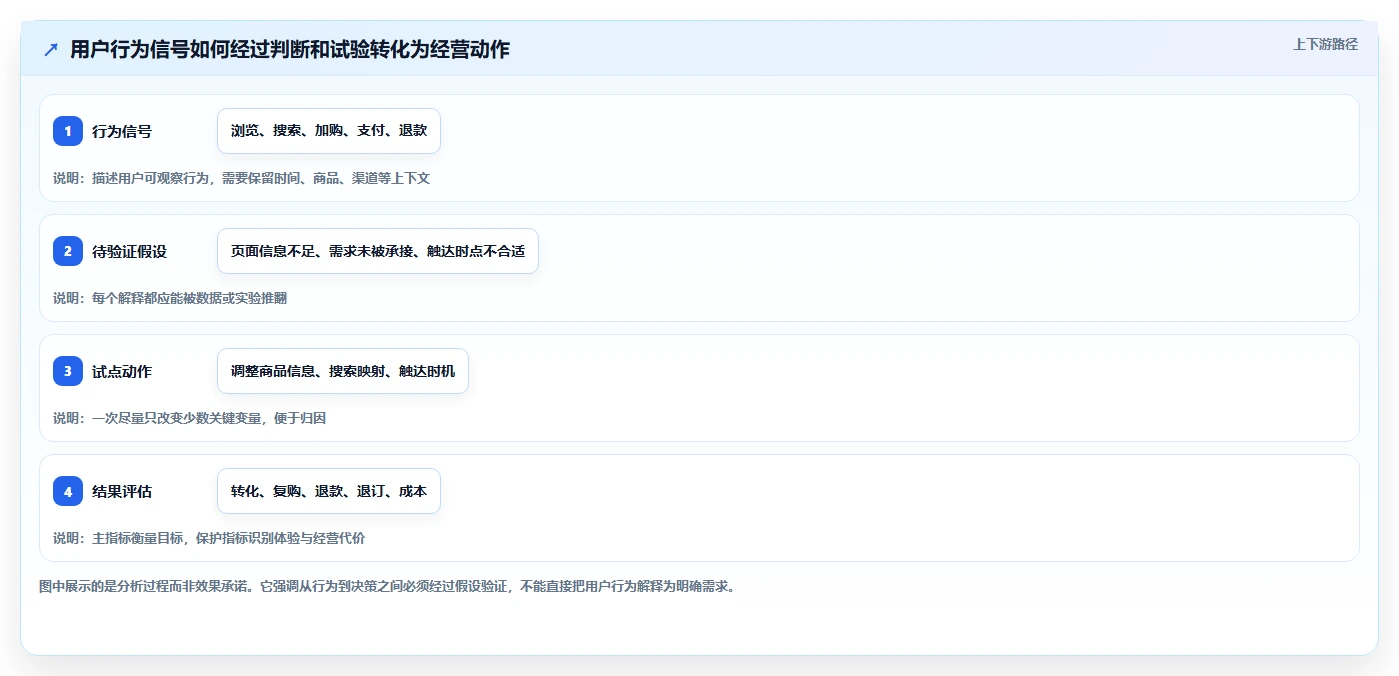
Task: Click the step 2 number badge
Action: (x=68, y=251)
